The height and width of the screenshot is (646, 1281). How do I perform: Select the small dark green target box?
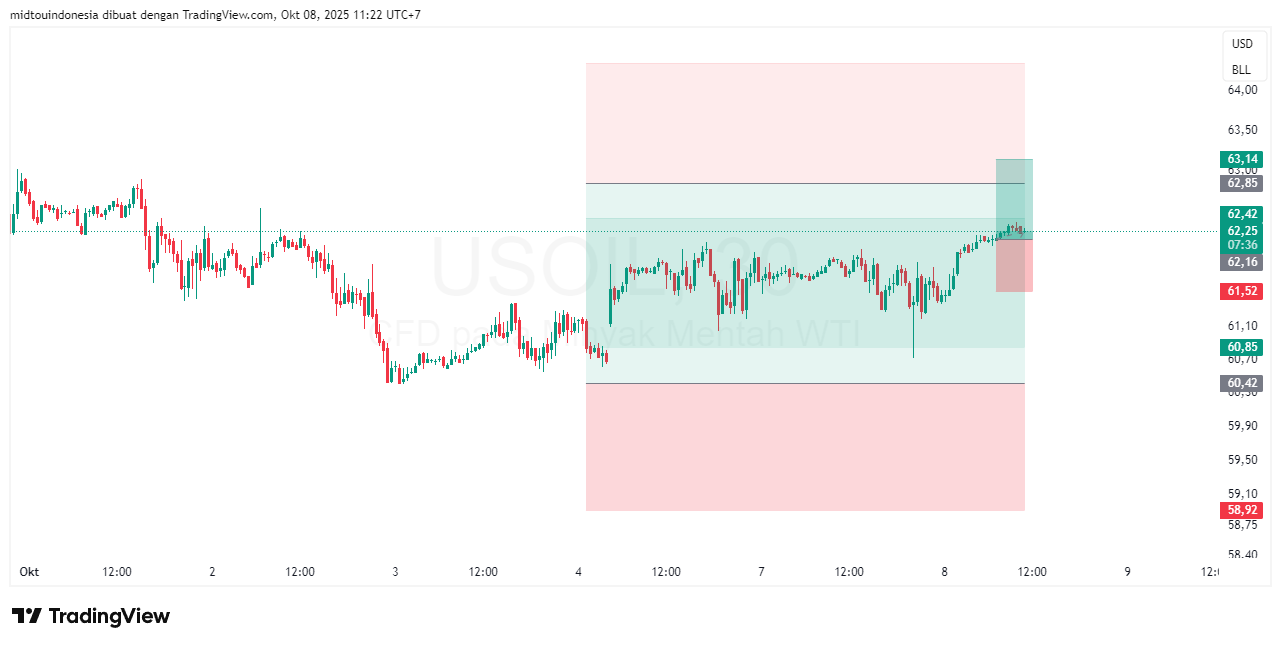point(1014,190)
